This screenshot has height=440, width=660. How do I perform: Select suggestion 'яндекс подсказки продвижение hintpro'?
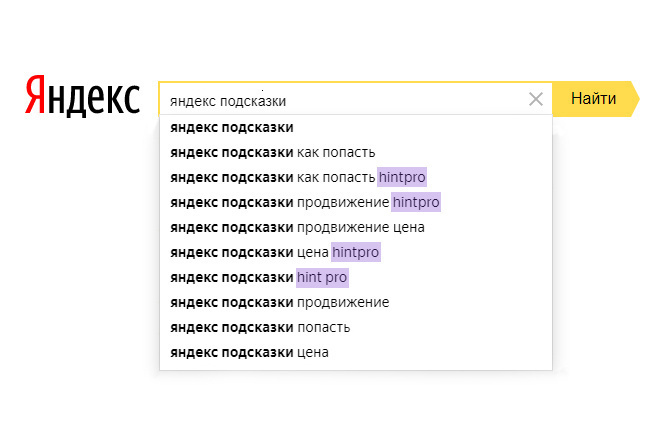point(356,203)
